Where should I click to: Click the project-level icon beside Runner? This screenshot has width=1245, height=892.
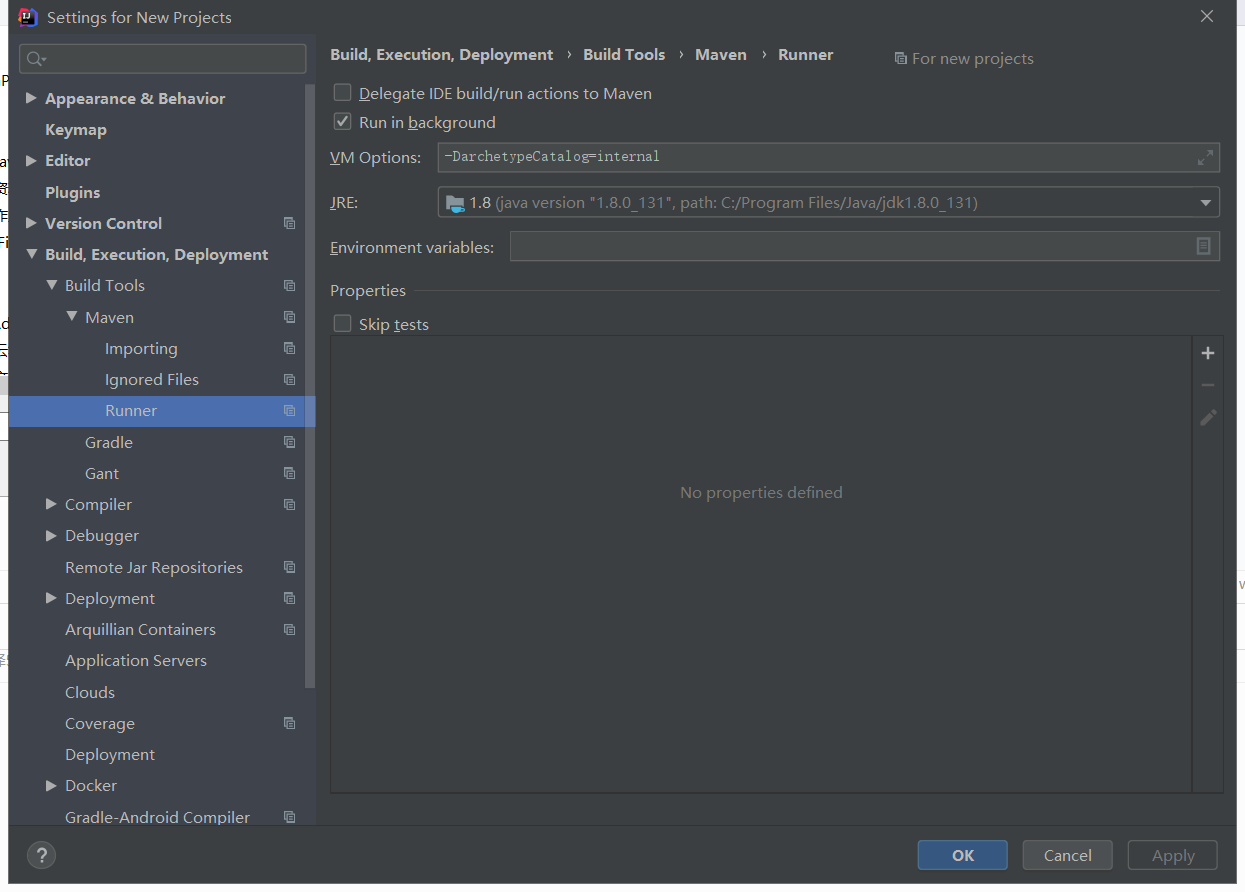(x=289, y=410)
